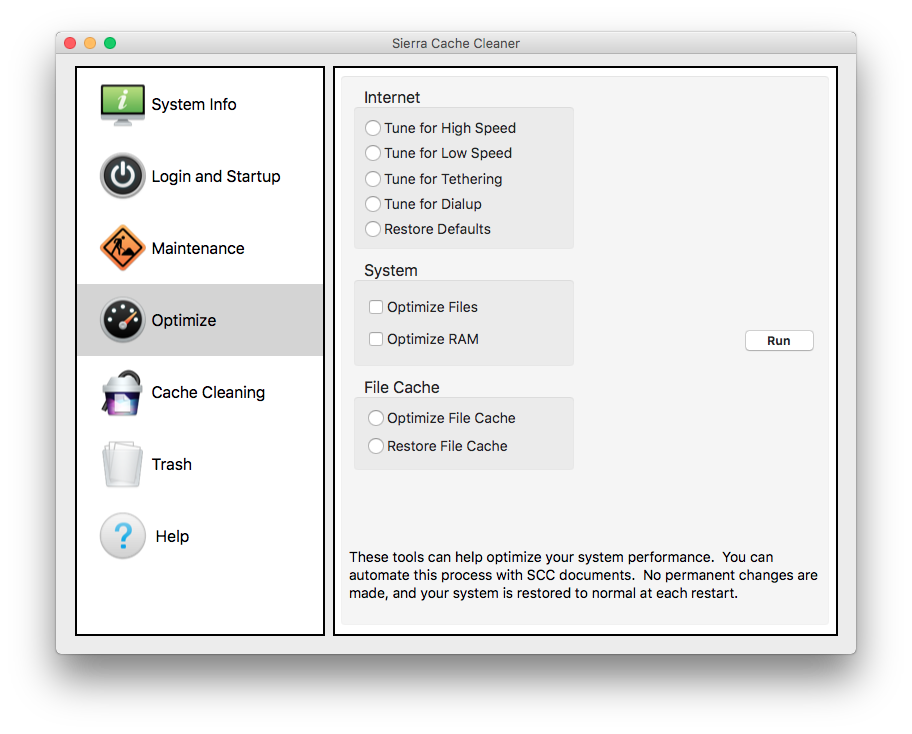The height and width of the screenshot is (734, 912).
Task: Click the Internet group heading
Action: pyautogui.click(x=392, y=98)
